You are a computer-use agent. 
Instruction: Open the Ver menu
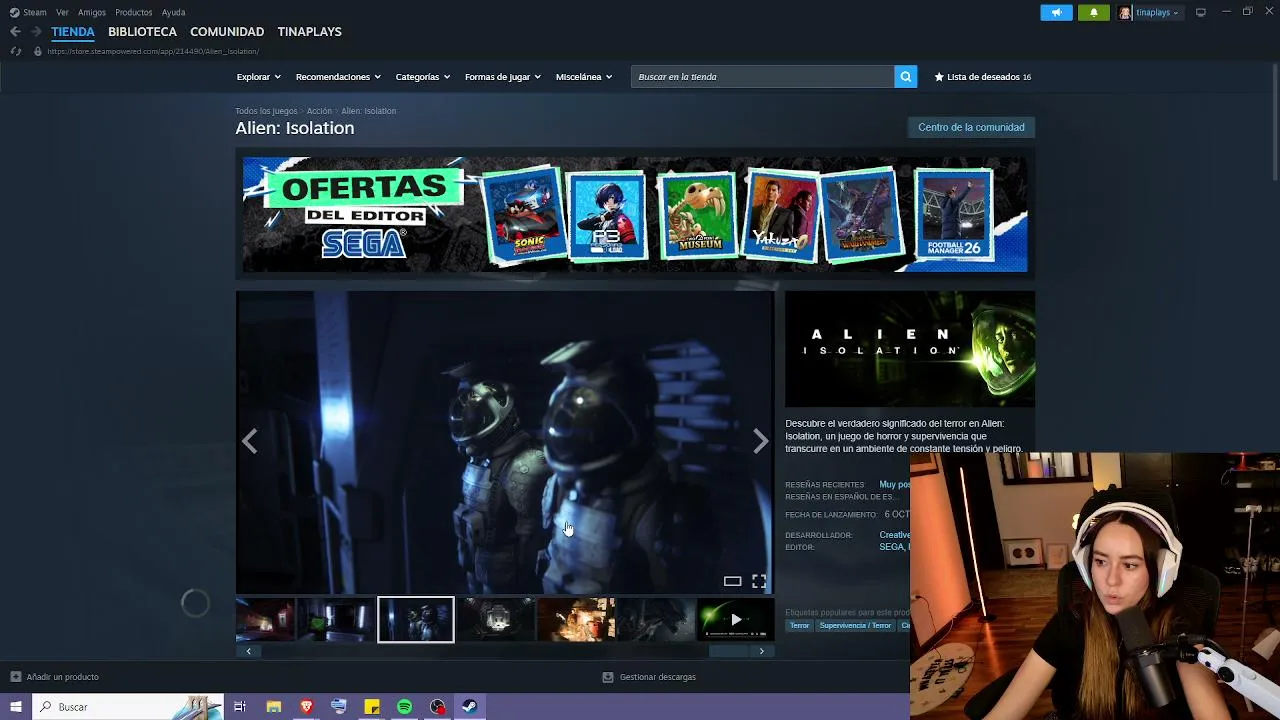click(x=62, y=12)
